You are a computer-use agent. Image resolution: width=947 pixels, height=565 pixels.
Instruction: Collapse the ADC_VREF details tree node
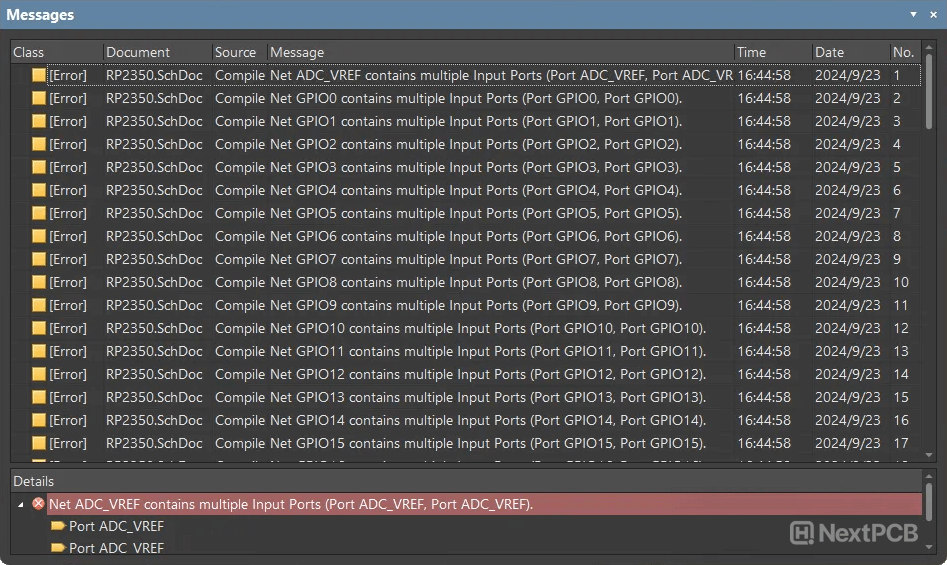(21, 504)
